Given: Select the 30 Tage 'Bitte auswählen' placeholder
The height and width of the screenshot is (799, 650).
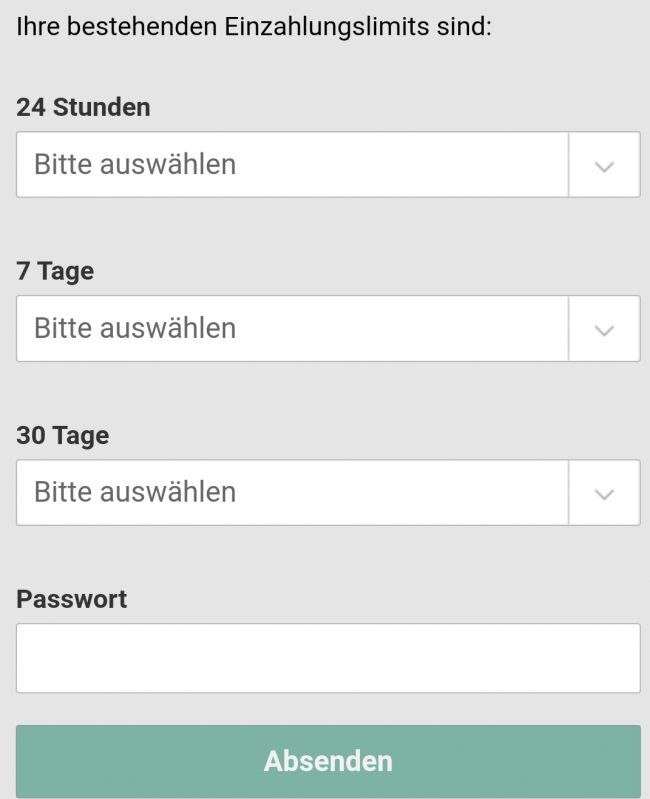Looking at the screenshot, I should pyautogui.click(x=135, y=492).
